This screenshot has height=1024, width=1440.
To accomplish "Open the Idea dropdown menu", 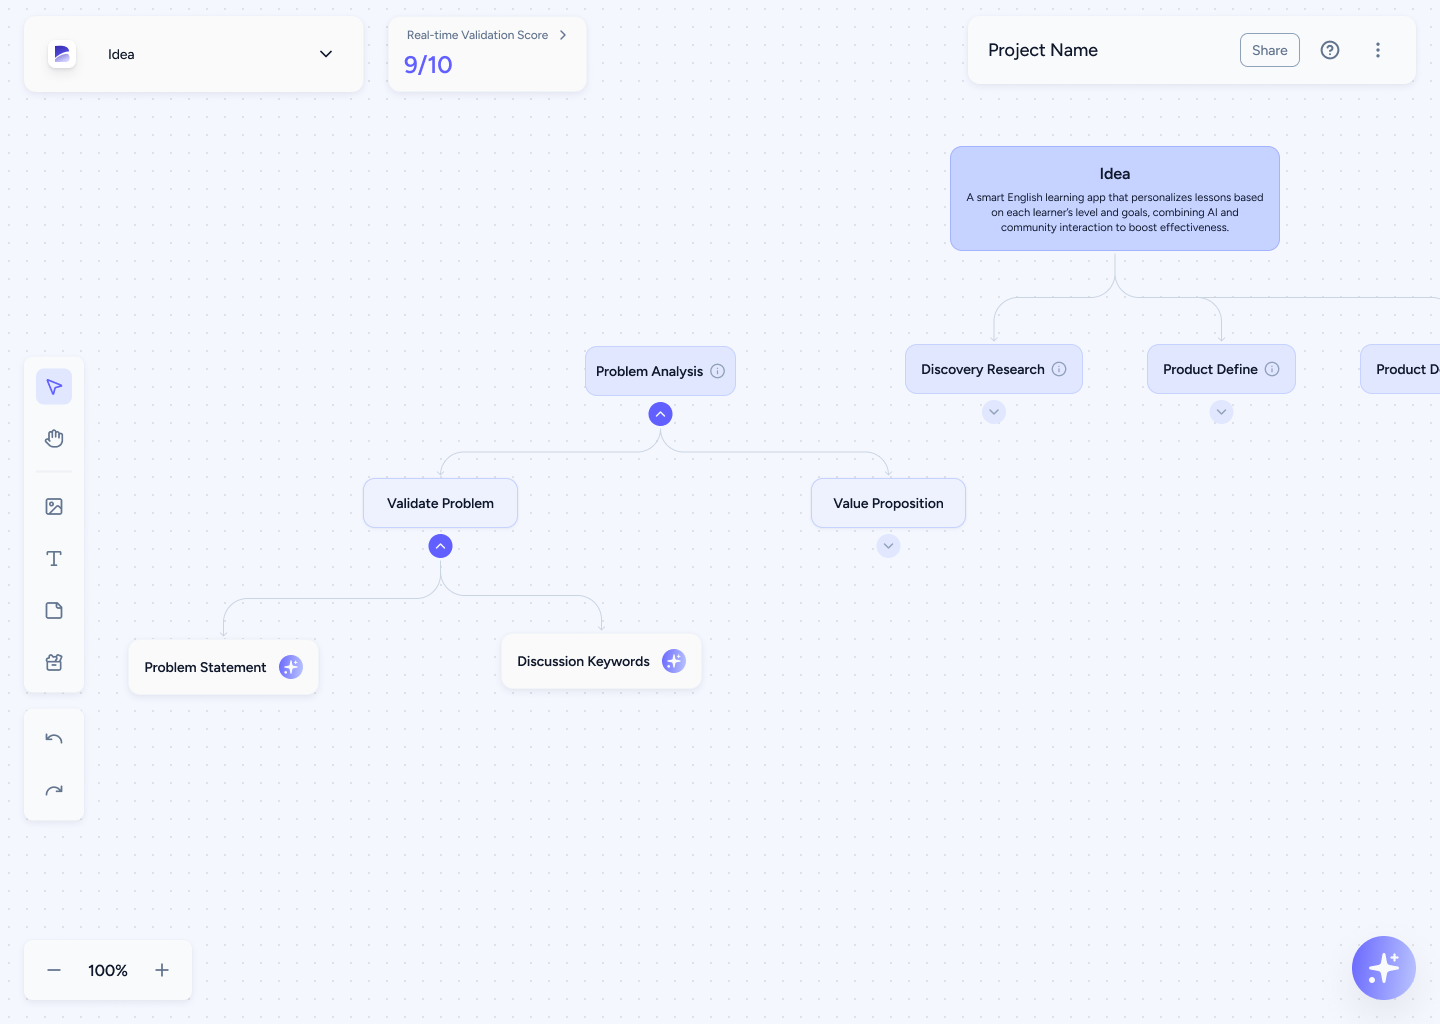I will [326, 54].
